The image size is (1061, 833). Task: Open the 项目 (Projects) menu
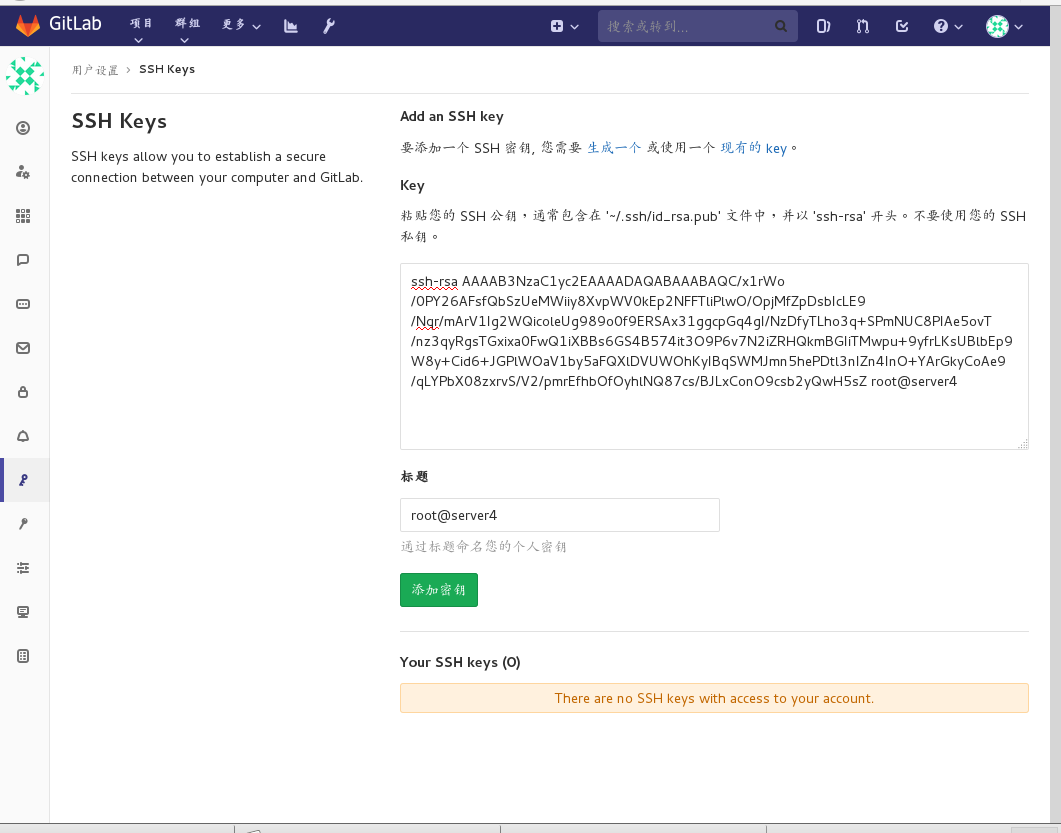tap(141, 29)
